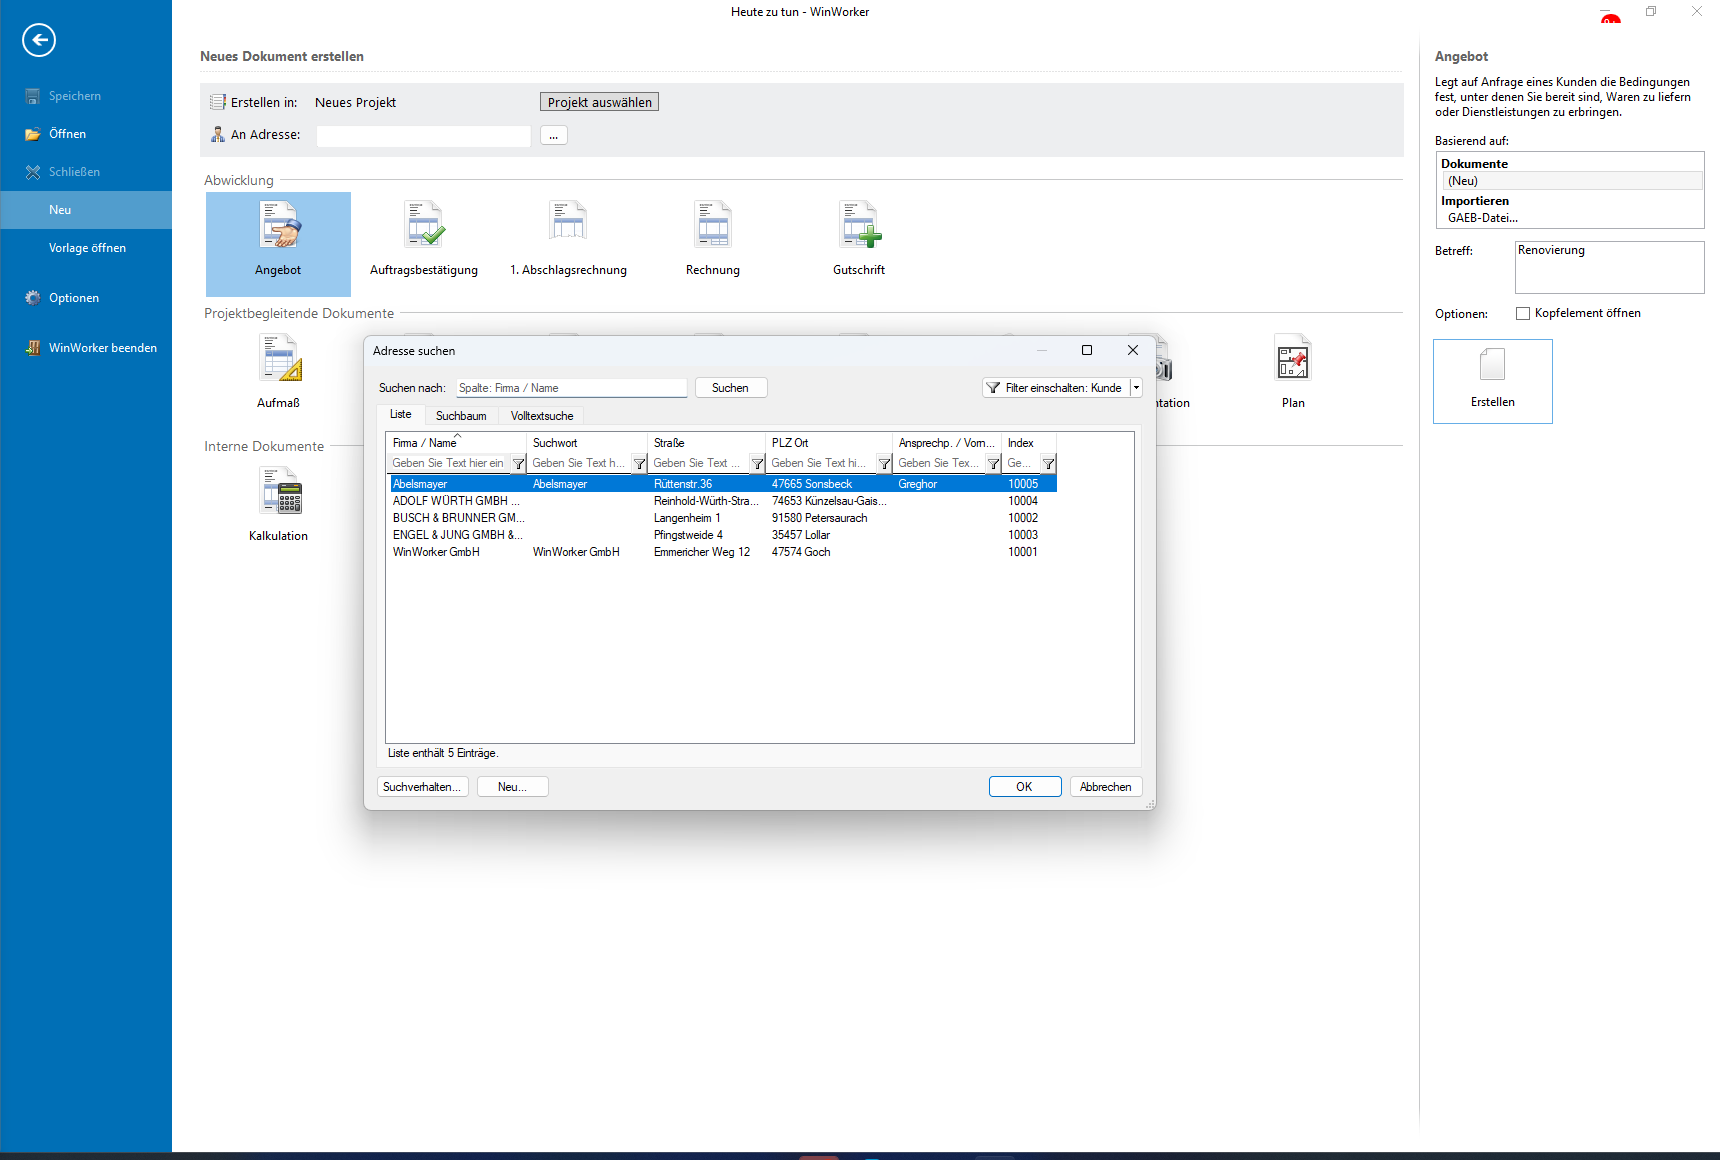The image size is (1720, 1160).
Task: Choose the Plan document icon
Action: click(x=1292, y=359)
